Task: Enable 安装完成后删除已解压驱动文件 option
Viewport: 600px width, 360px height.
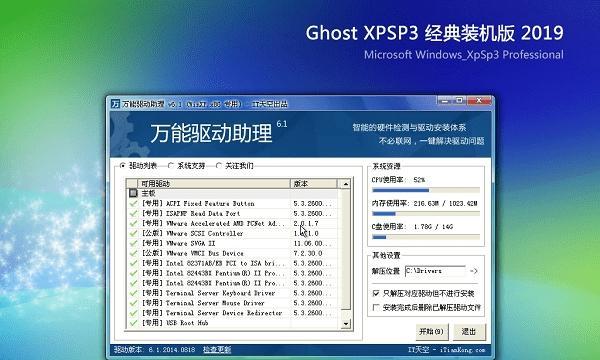Action: (x=376, y=307)
